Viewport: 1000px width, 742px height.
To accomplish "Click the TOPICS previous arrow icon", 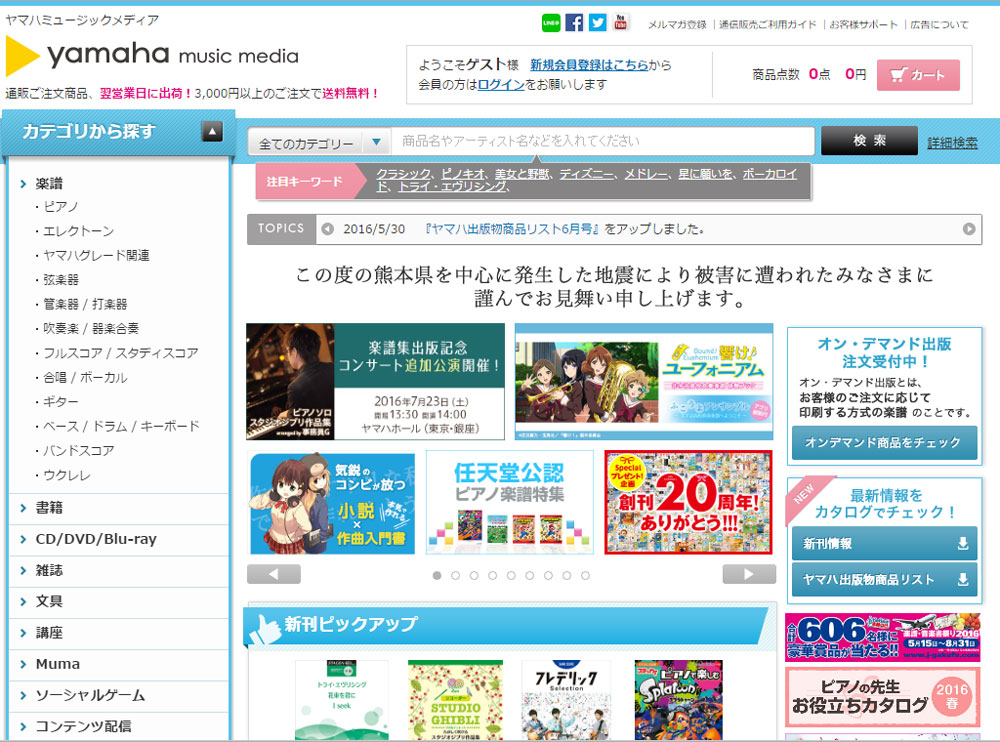I will [328, 229].
